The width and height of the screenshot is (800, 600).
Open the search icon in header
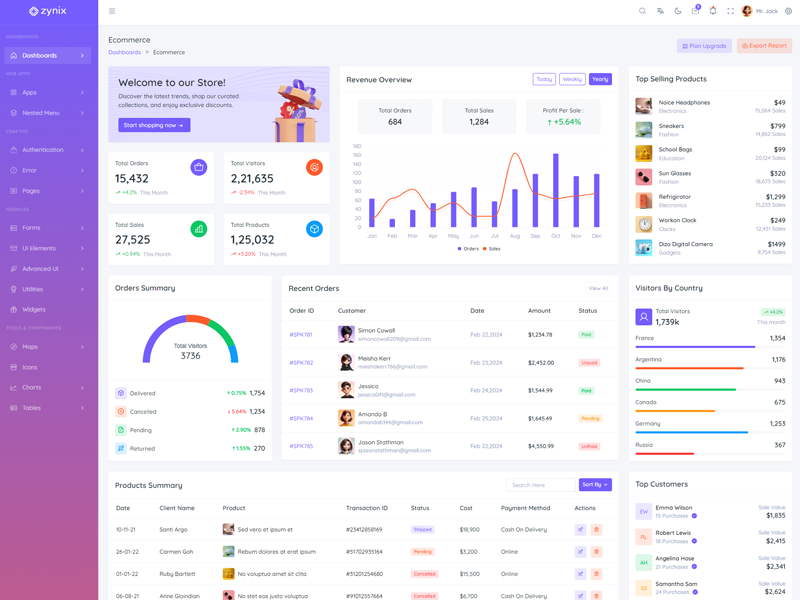click(x=642, y=11)
